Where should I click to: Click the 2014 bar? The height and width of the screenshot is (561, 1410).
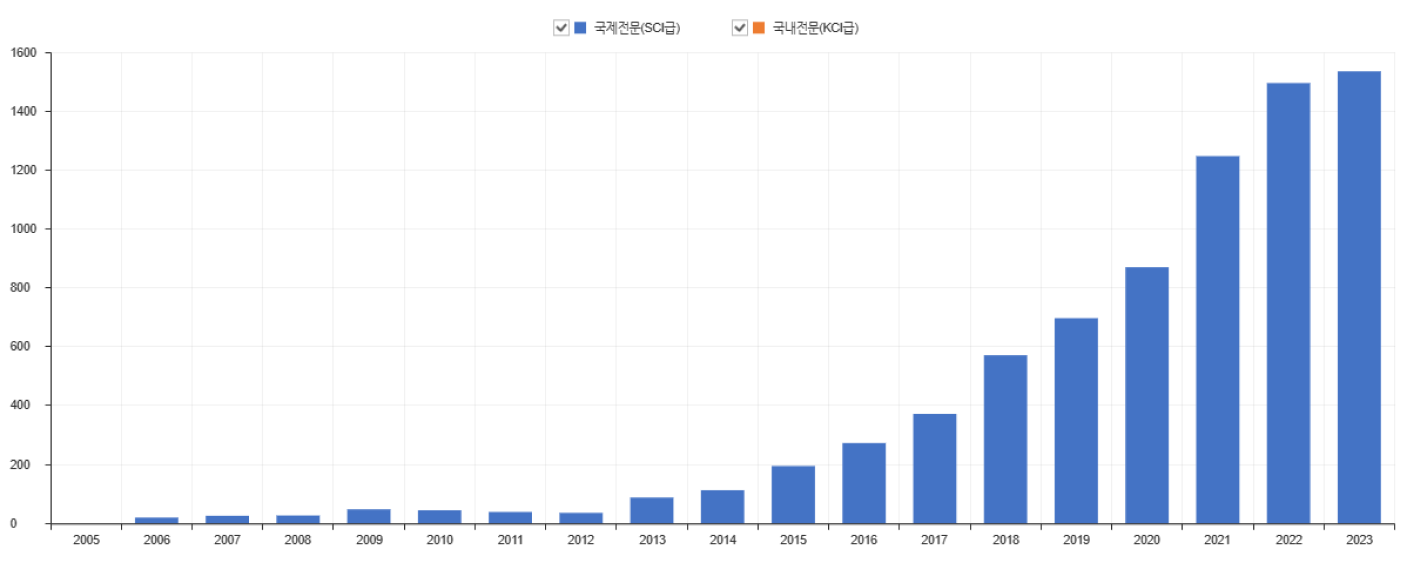(x=723, y=506)
